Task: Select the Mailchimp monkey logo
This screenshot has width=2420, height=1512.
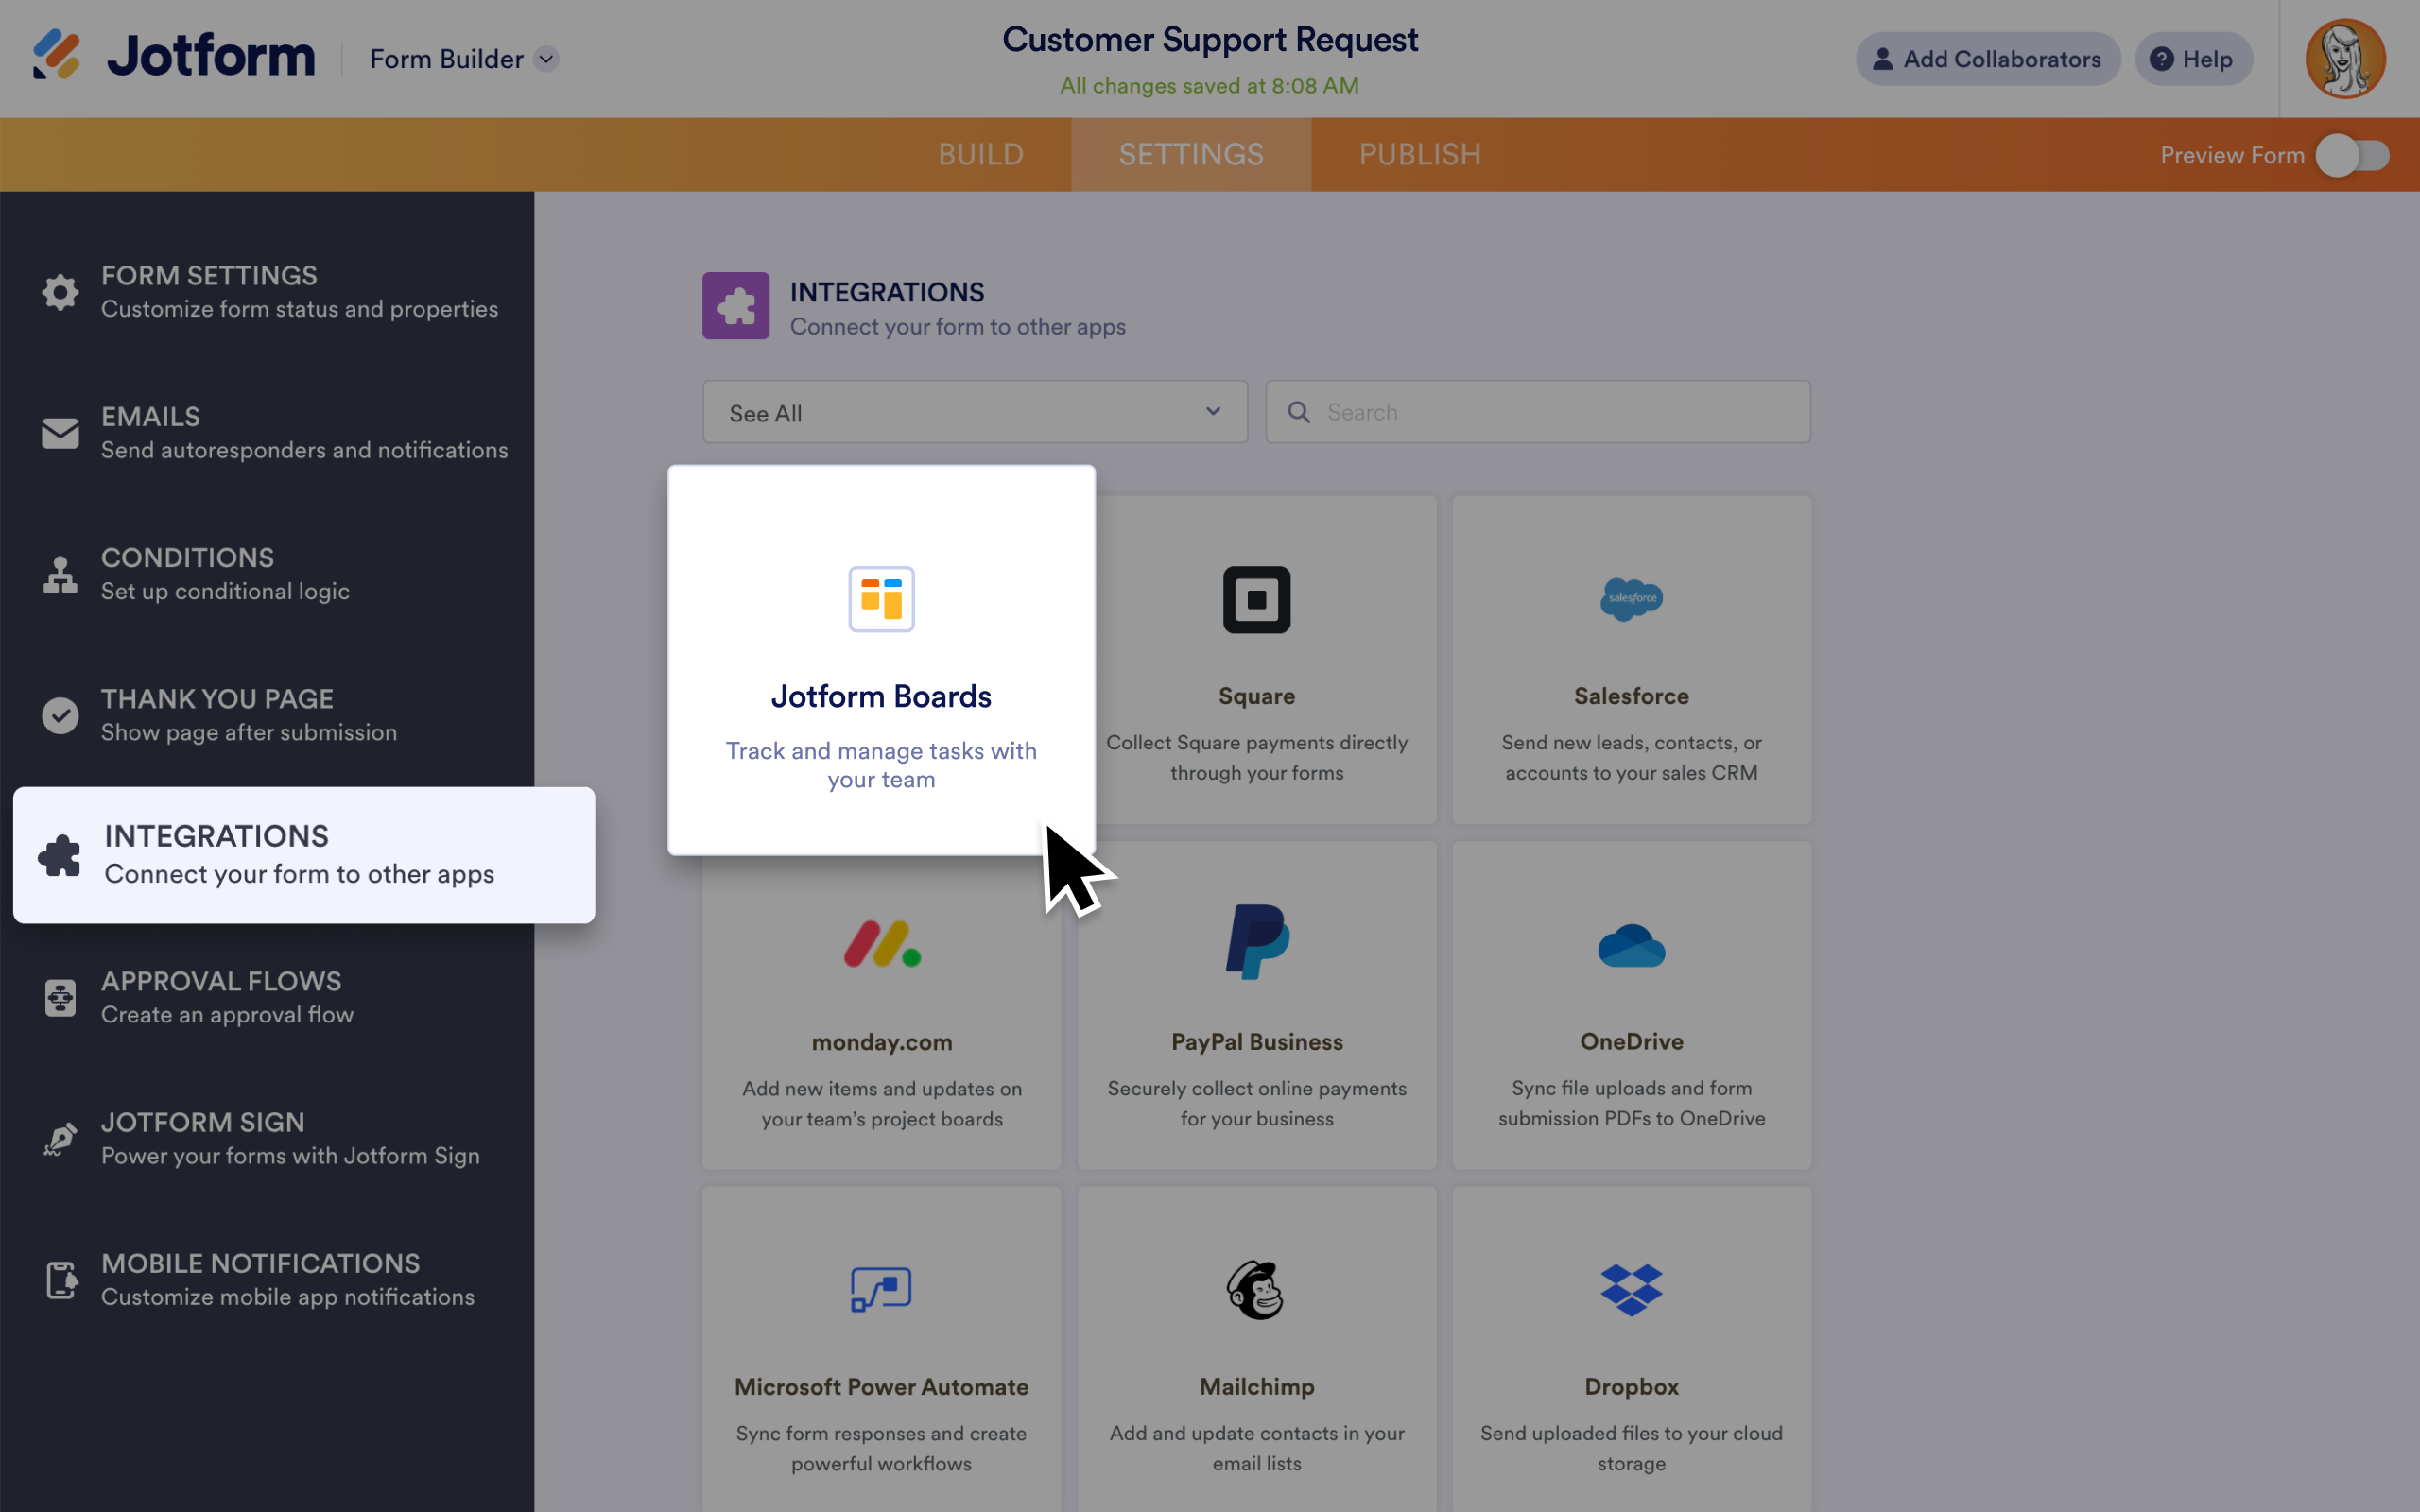Action: pos(1256,1290)
